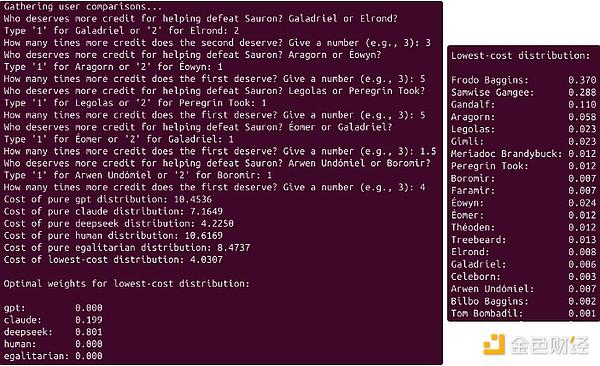Click the Chinese watermark text beside logo
Viewport: 600px width, 366px height.
550,345
